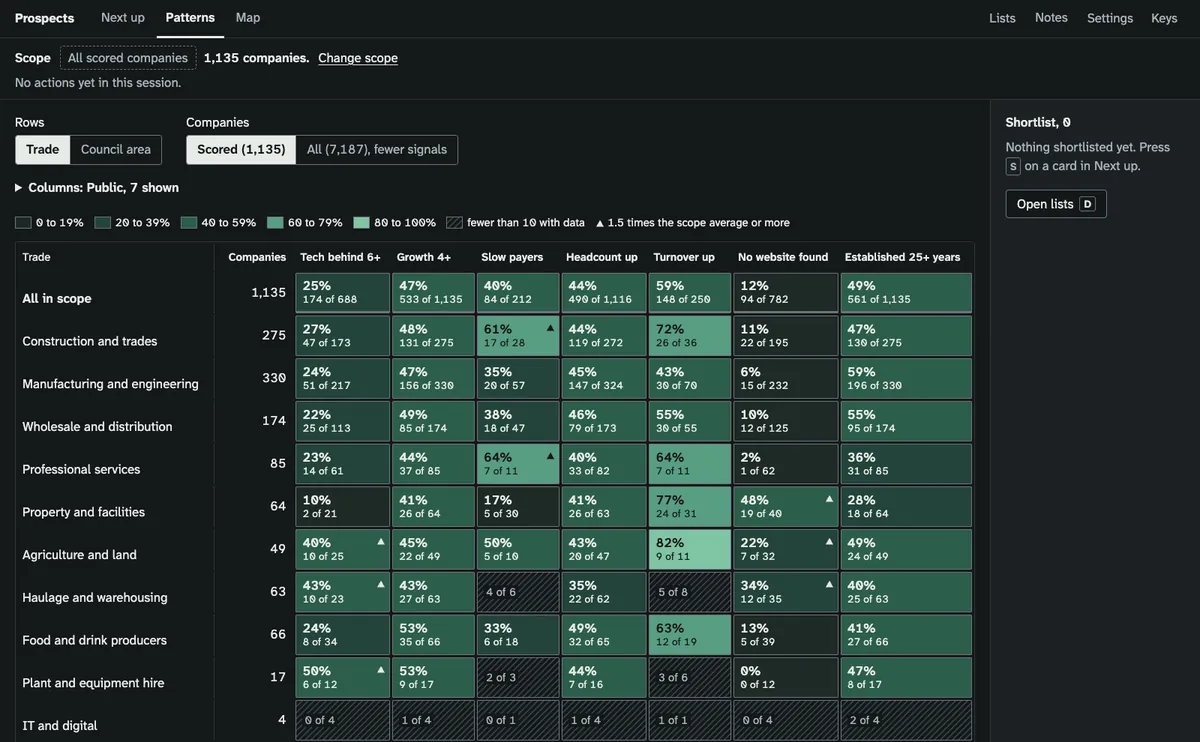Click the Headcount up column header
The height and width of the screenshot is (742, 1200).
pos(602,257)
